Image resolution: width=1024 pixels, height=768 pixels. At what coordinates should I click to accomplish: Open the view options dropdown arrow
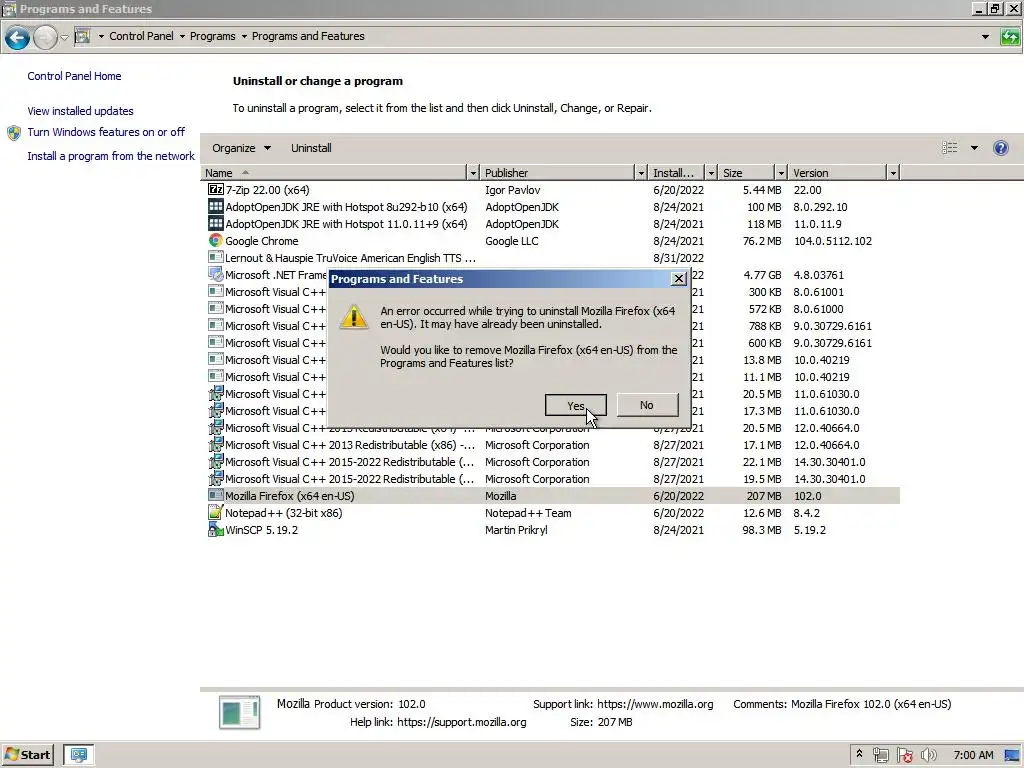(x=974, y=148)
